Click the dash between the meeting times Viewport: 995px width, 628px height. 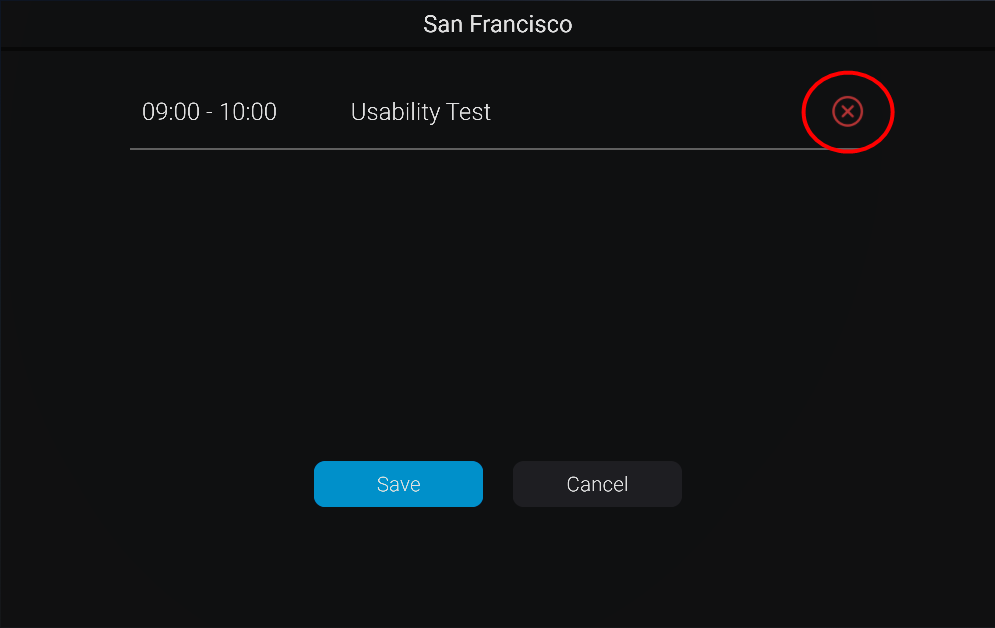coord(209,113)
